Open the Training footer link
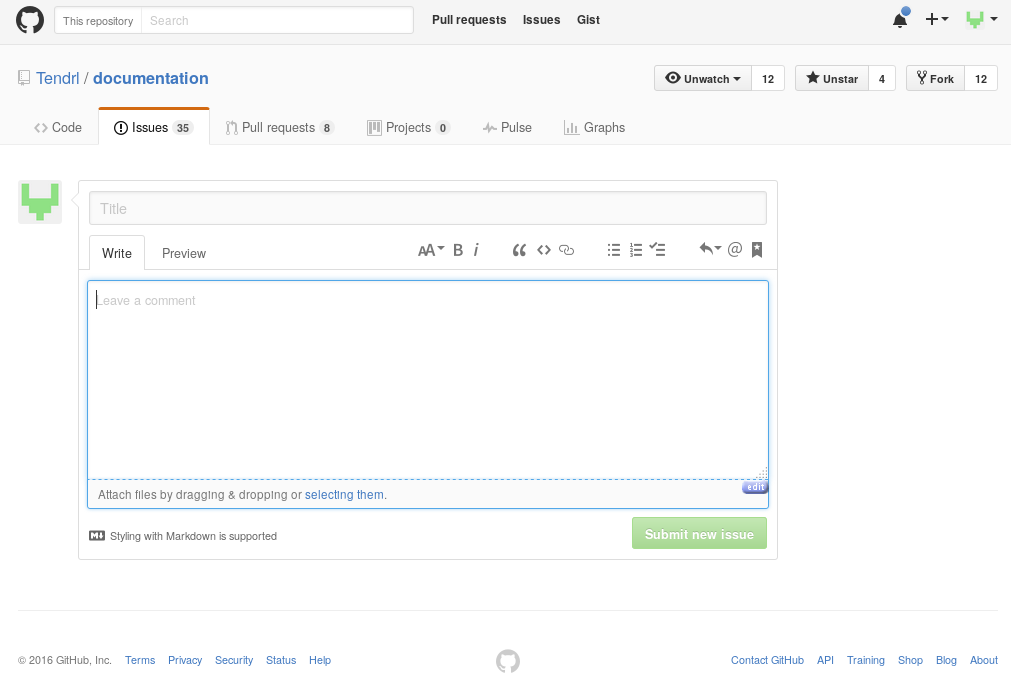1011x689 pixels. [x=866, y=661]
